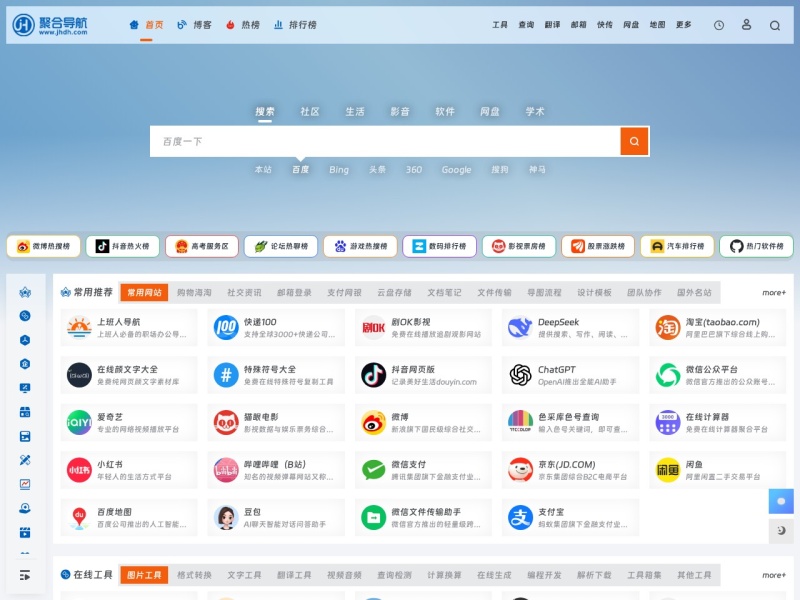Image resolution: width=800 pixels, height=600 pixels.
Task: Switch search category to 学术
Action: click(x=535, y=111)
